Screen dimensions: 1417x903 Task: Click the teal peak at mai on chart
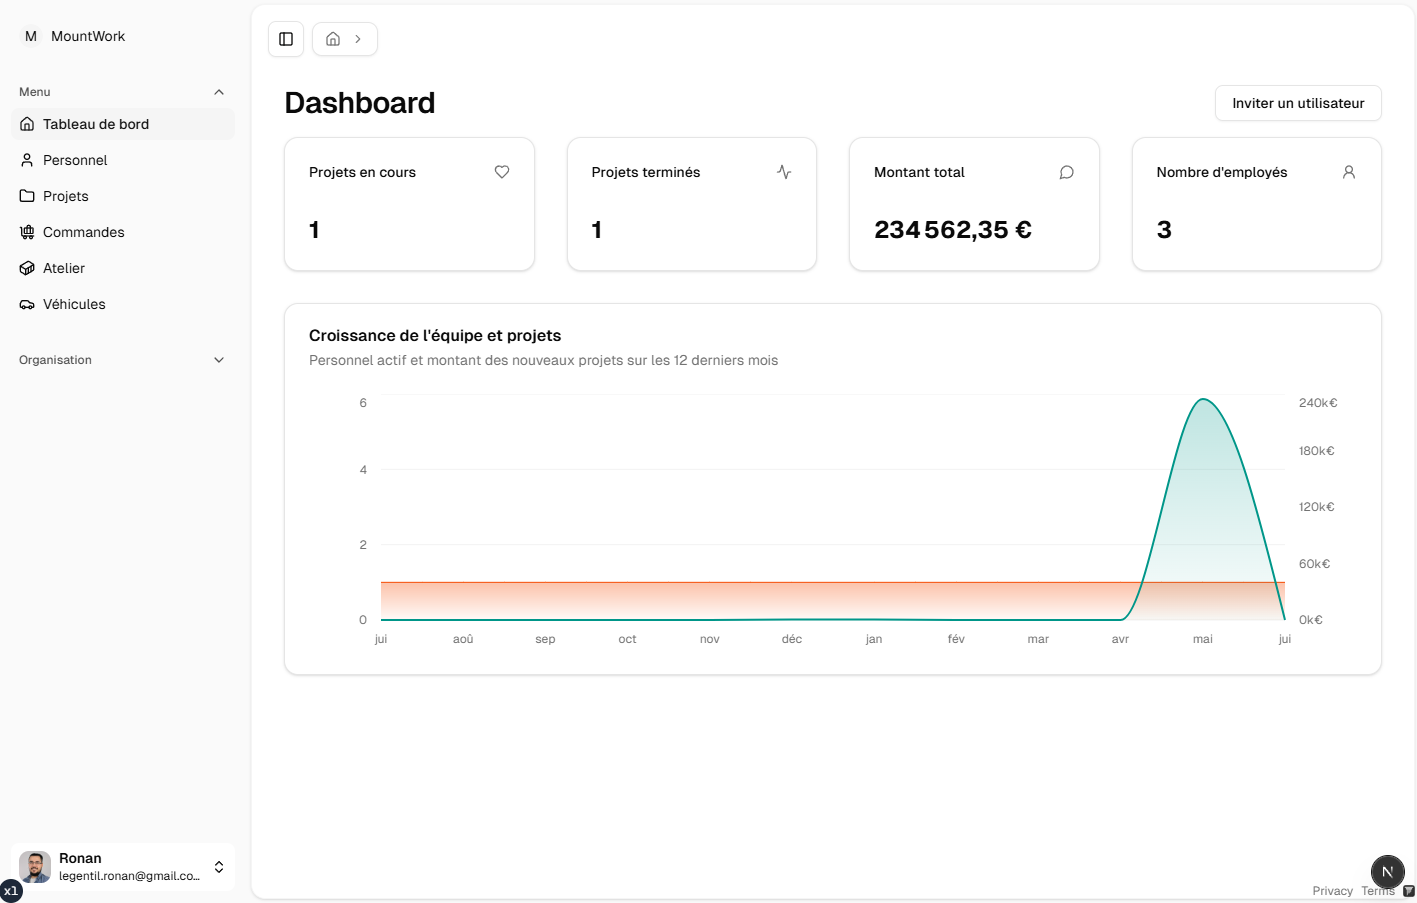click(1203, 400)
